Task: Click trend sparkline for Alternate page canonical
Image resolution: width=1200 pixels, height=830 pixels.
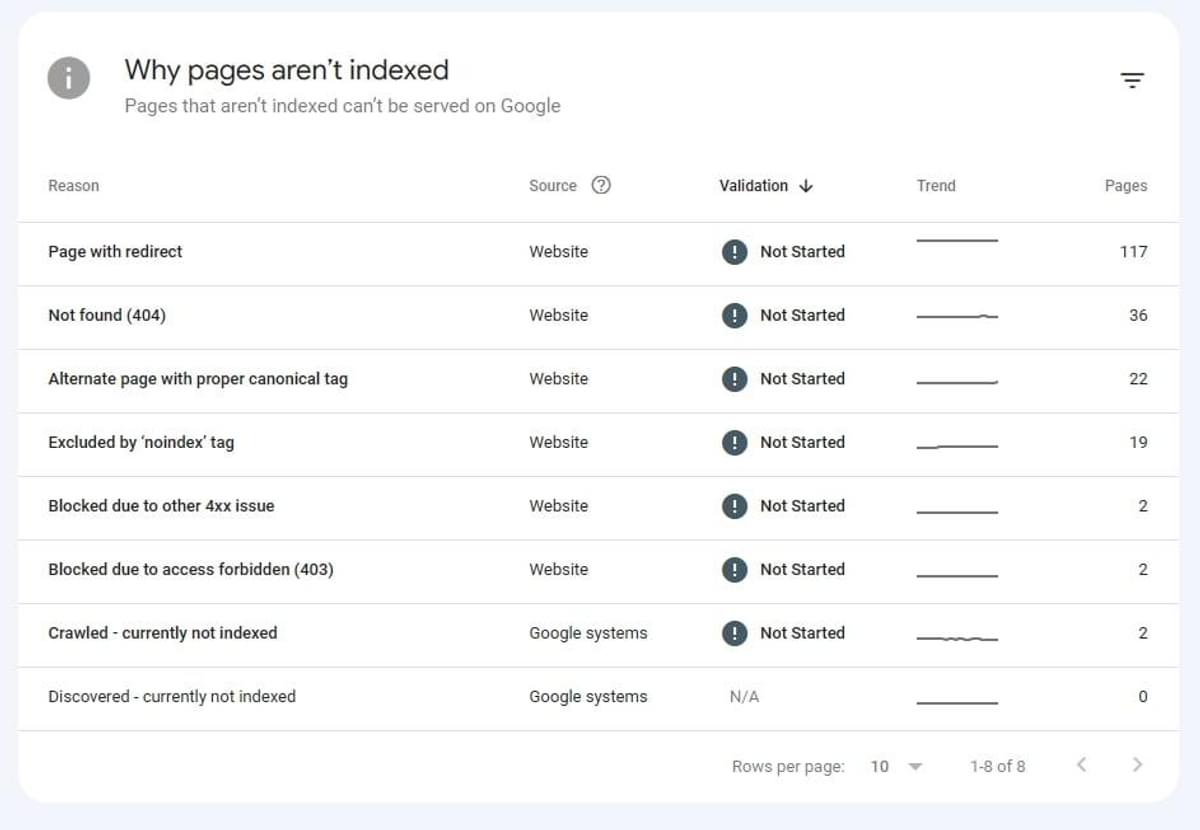Action: [957, 383]
